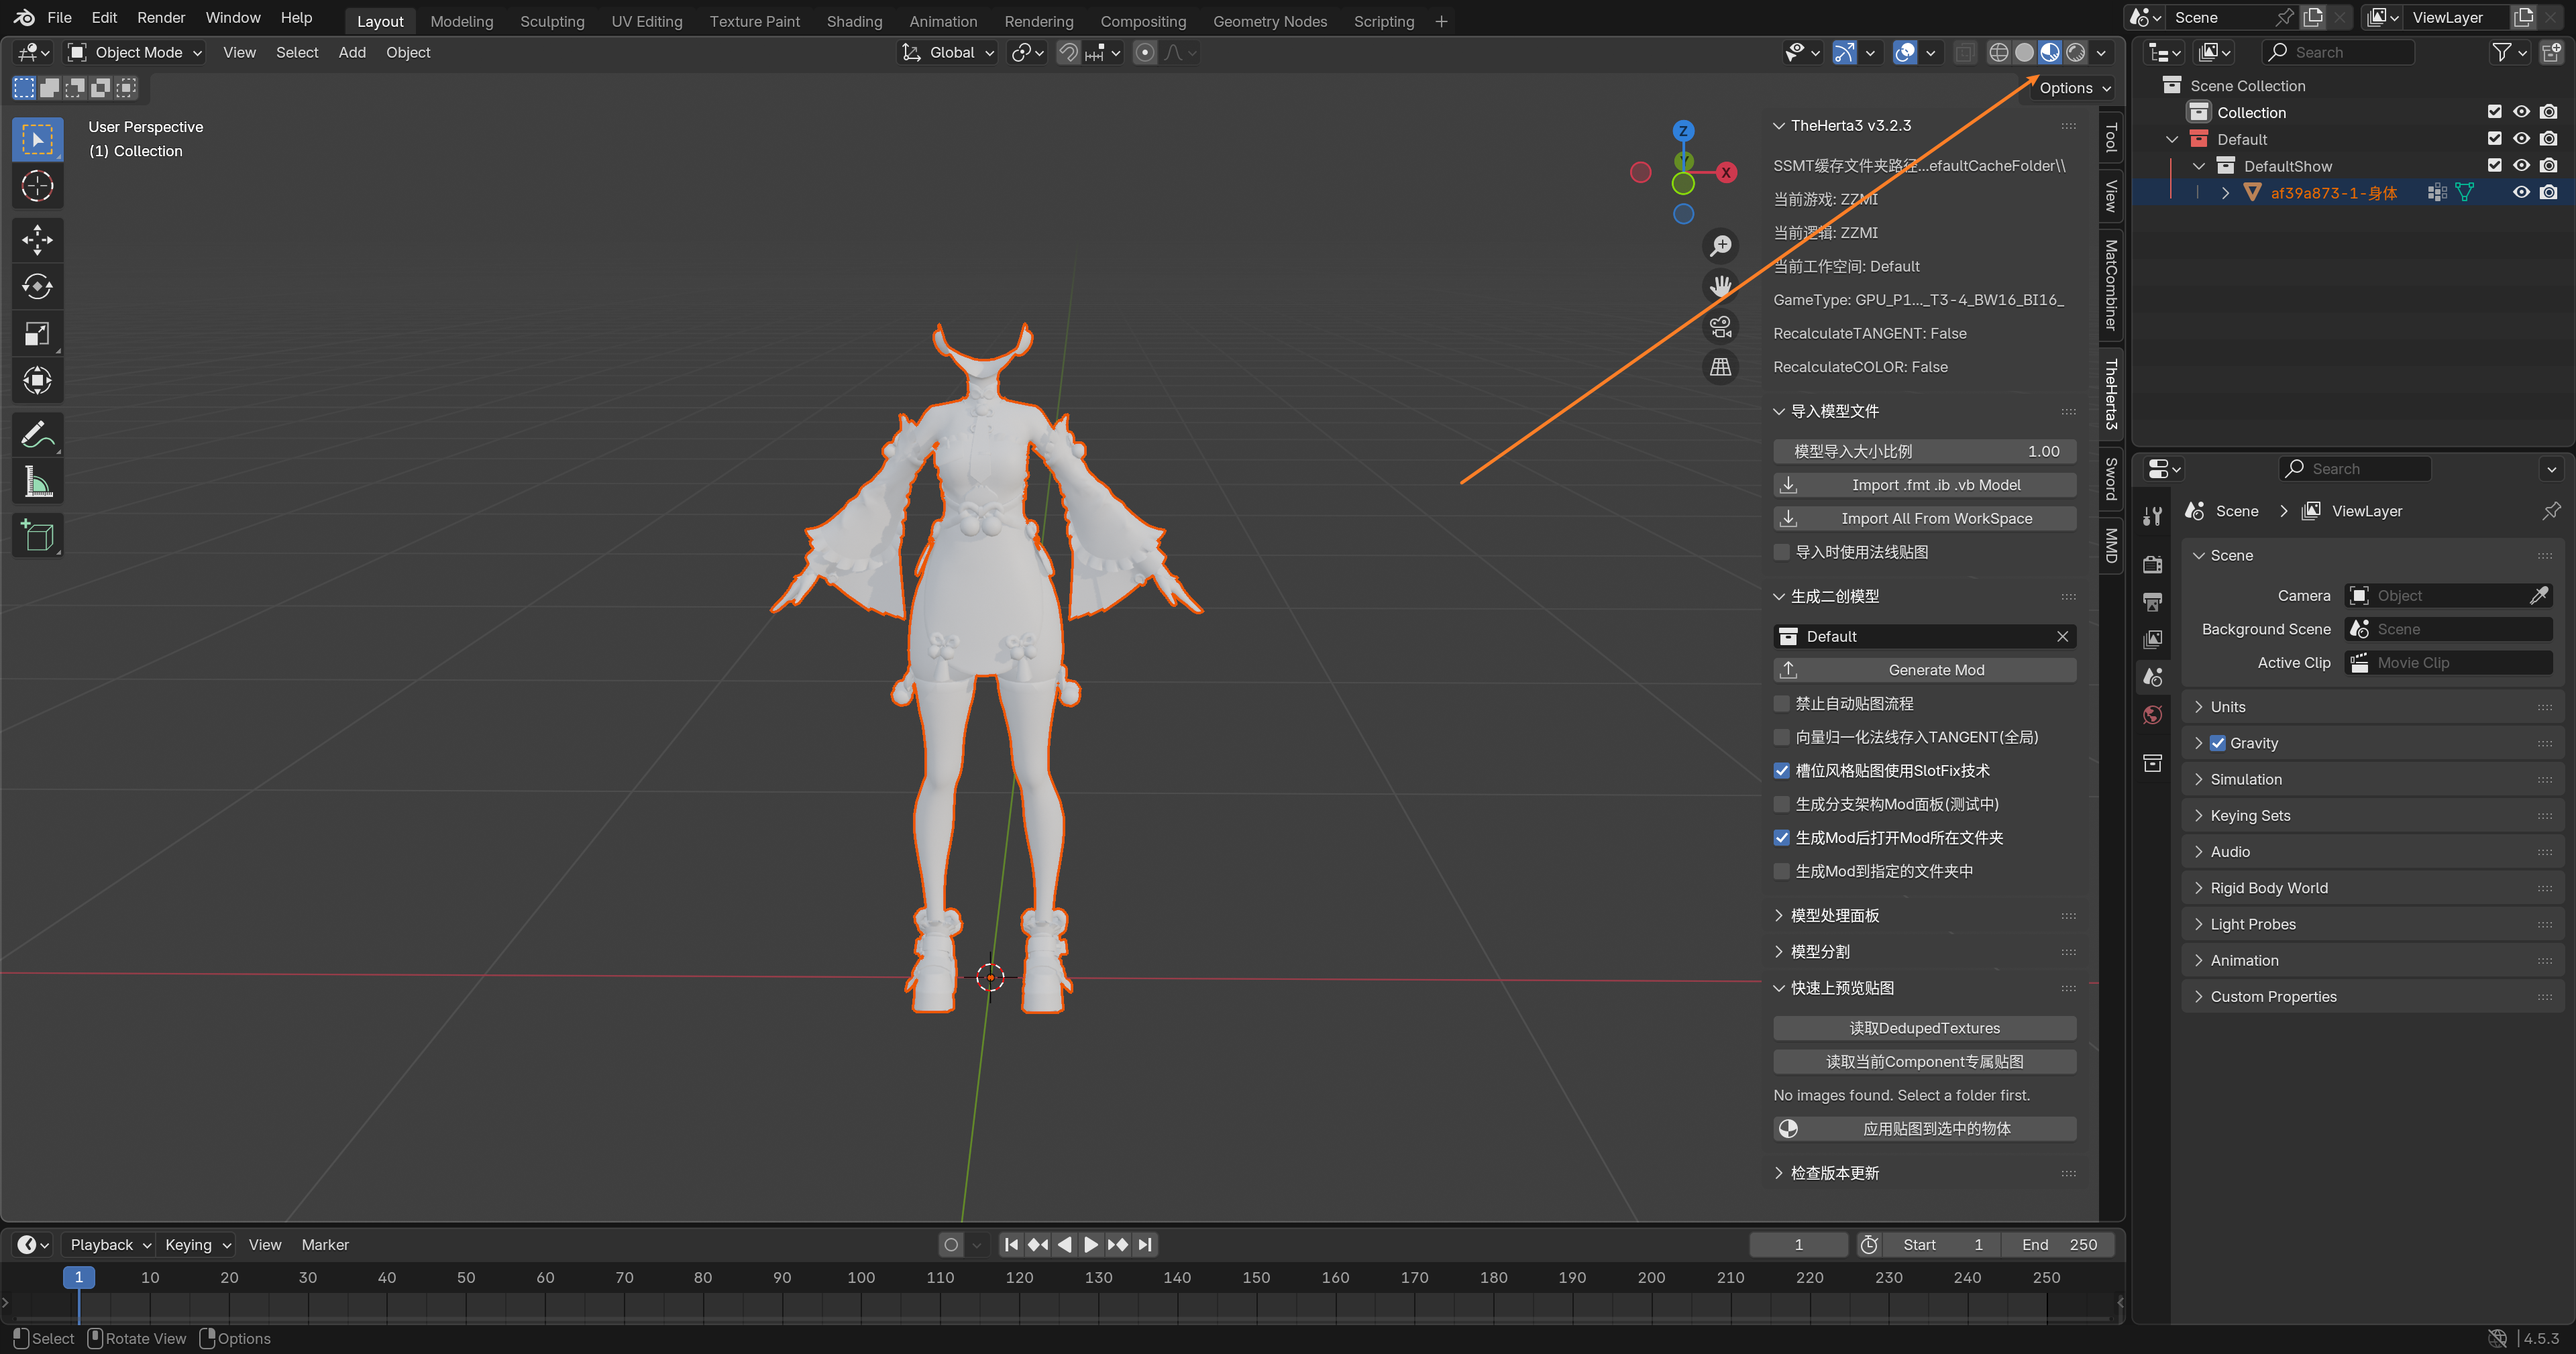This screenshot has height=1354, width=2576.
Task: Select the Scale tool
Action: (37, 334)
